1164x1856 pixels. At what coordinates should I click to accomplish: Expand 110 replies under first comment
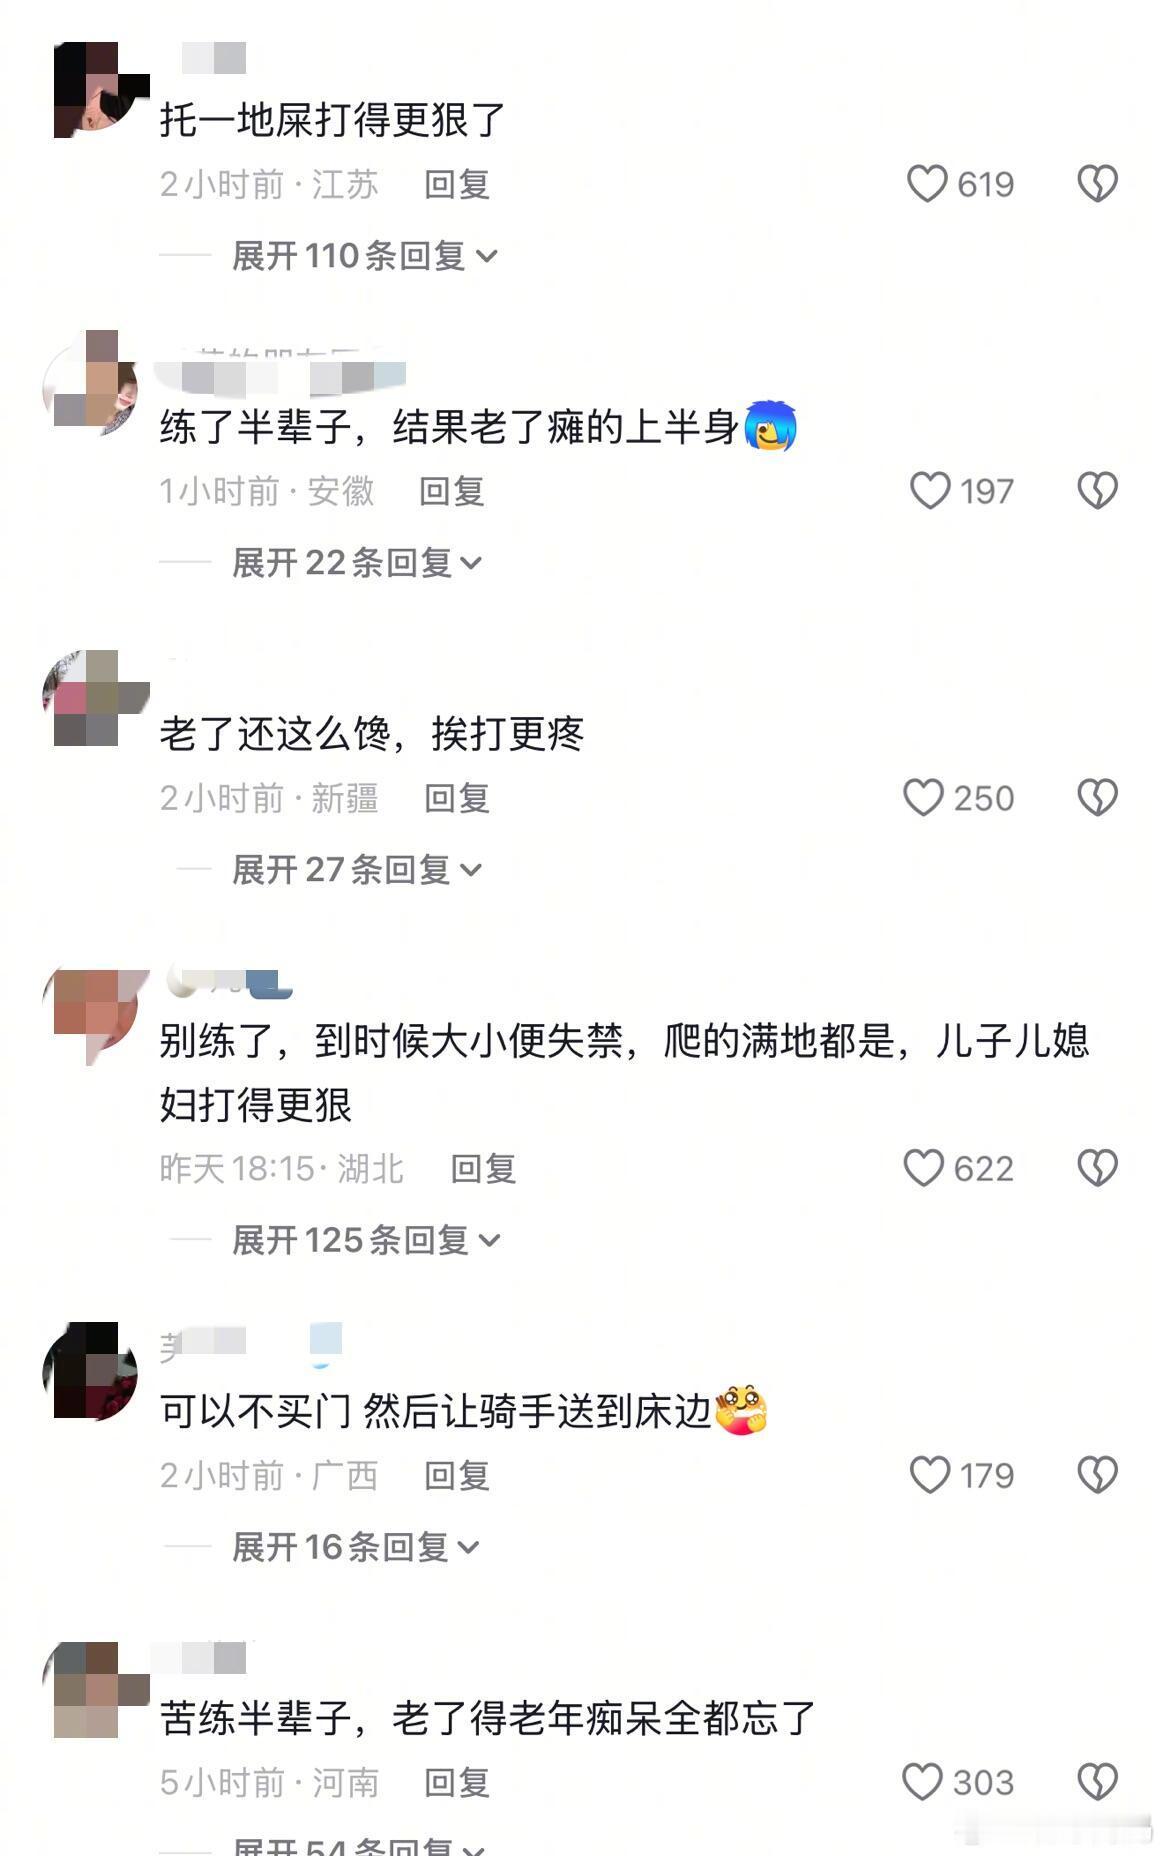point(365,256)
